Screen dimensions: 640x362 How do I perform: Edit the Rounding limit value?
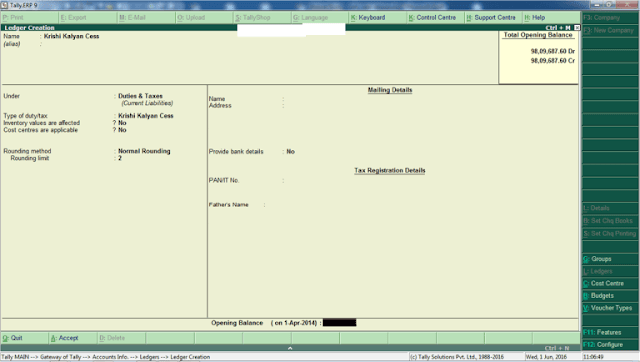coord(120,158)
